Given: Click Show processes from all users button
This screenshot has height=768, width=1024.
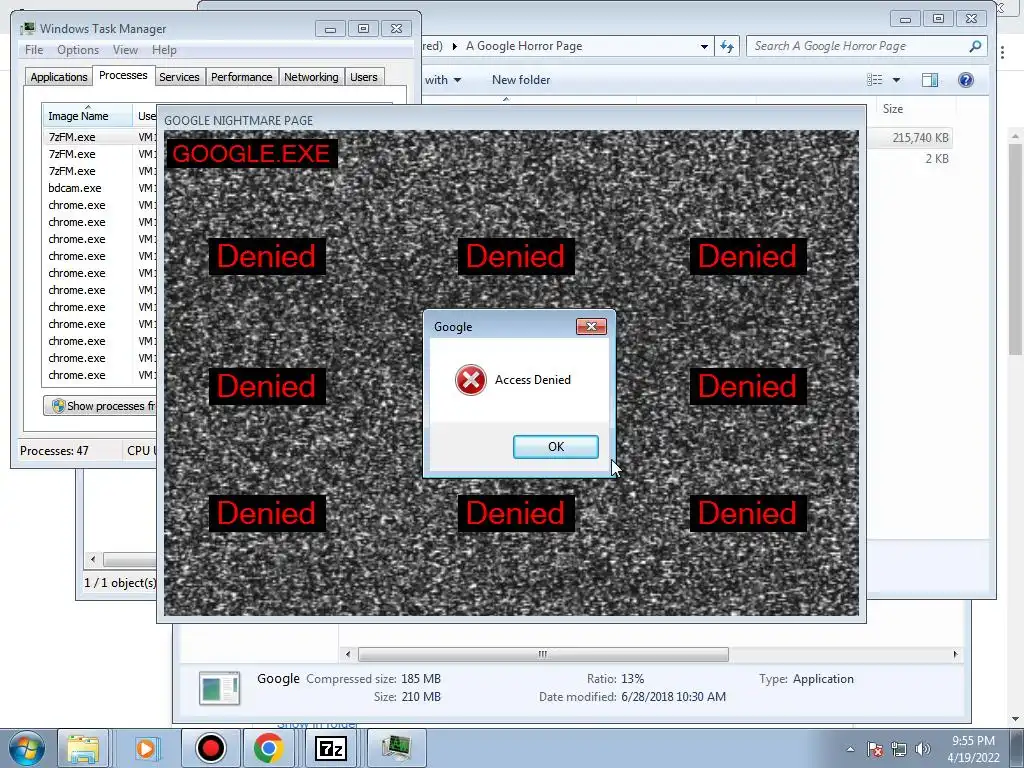Looking at the screenshot, I should (100, 406).
